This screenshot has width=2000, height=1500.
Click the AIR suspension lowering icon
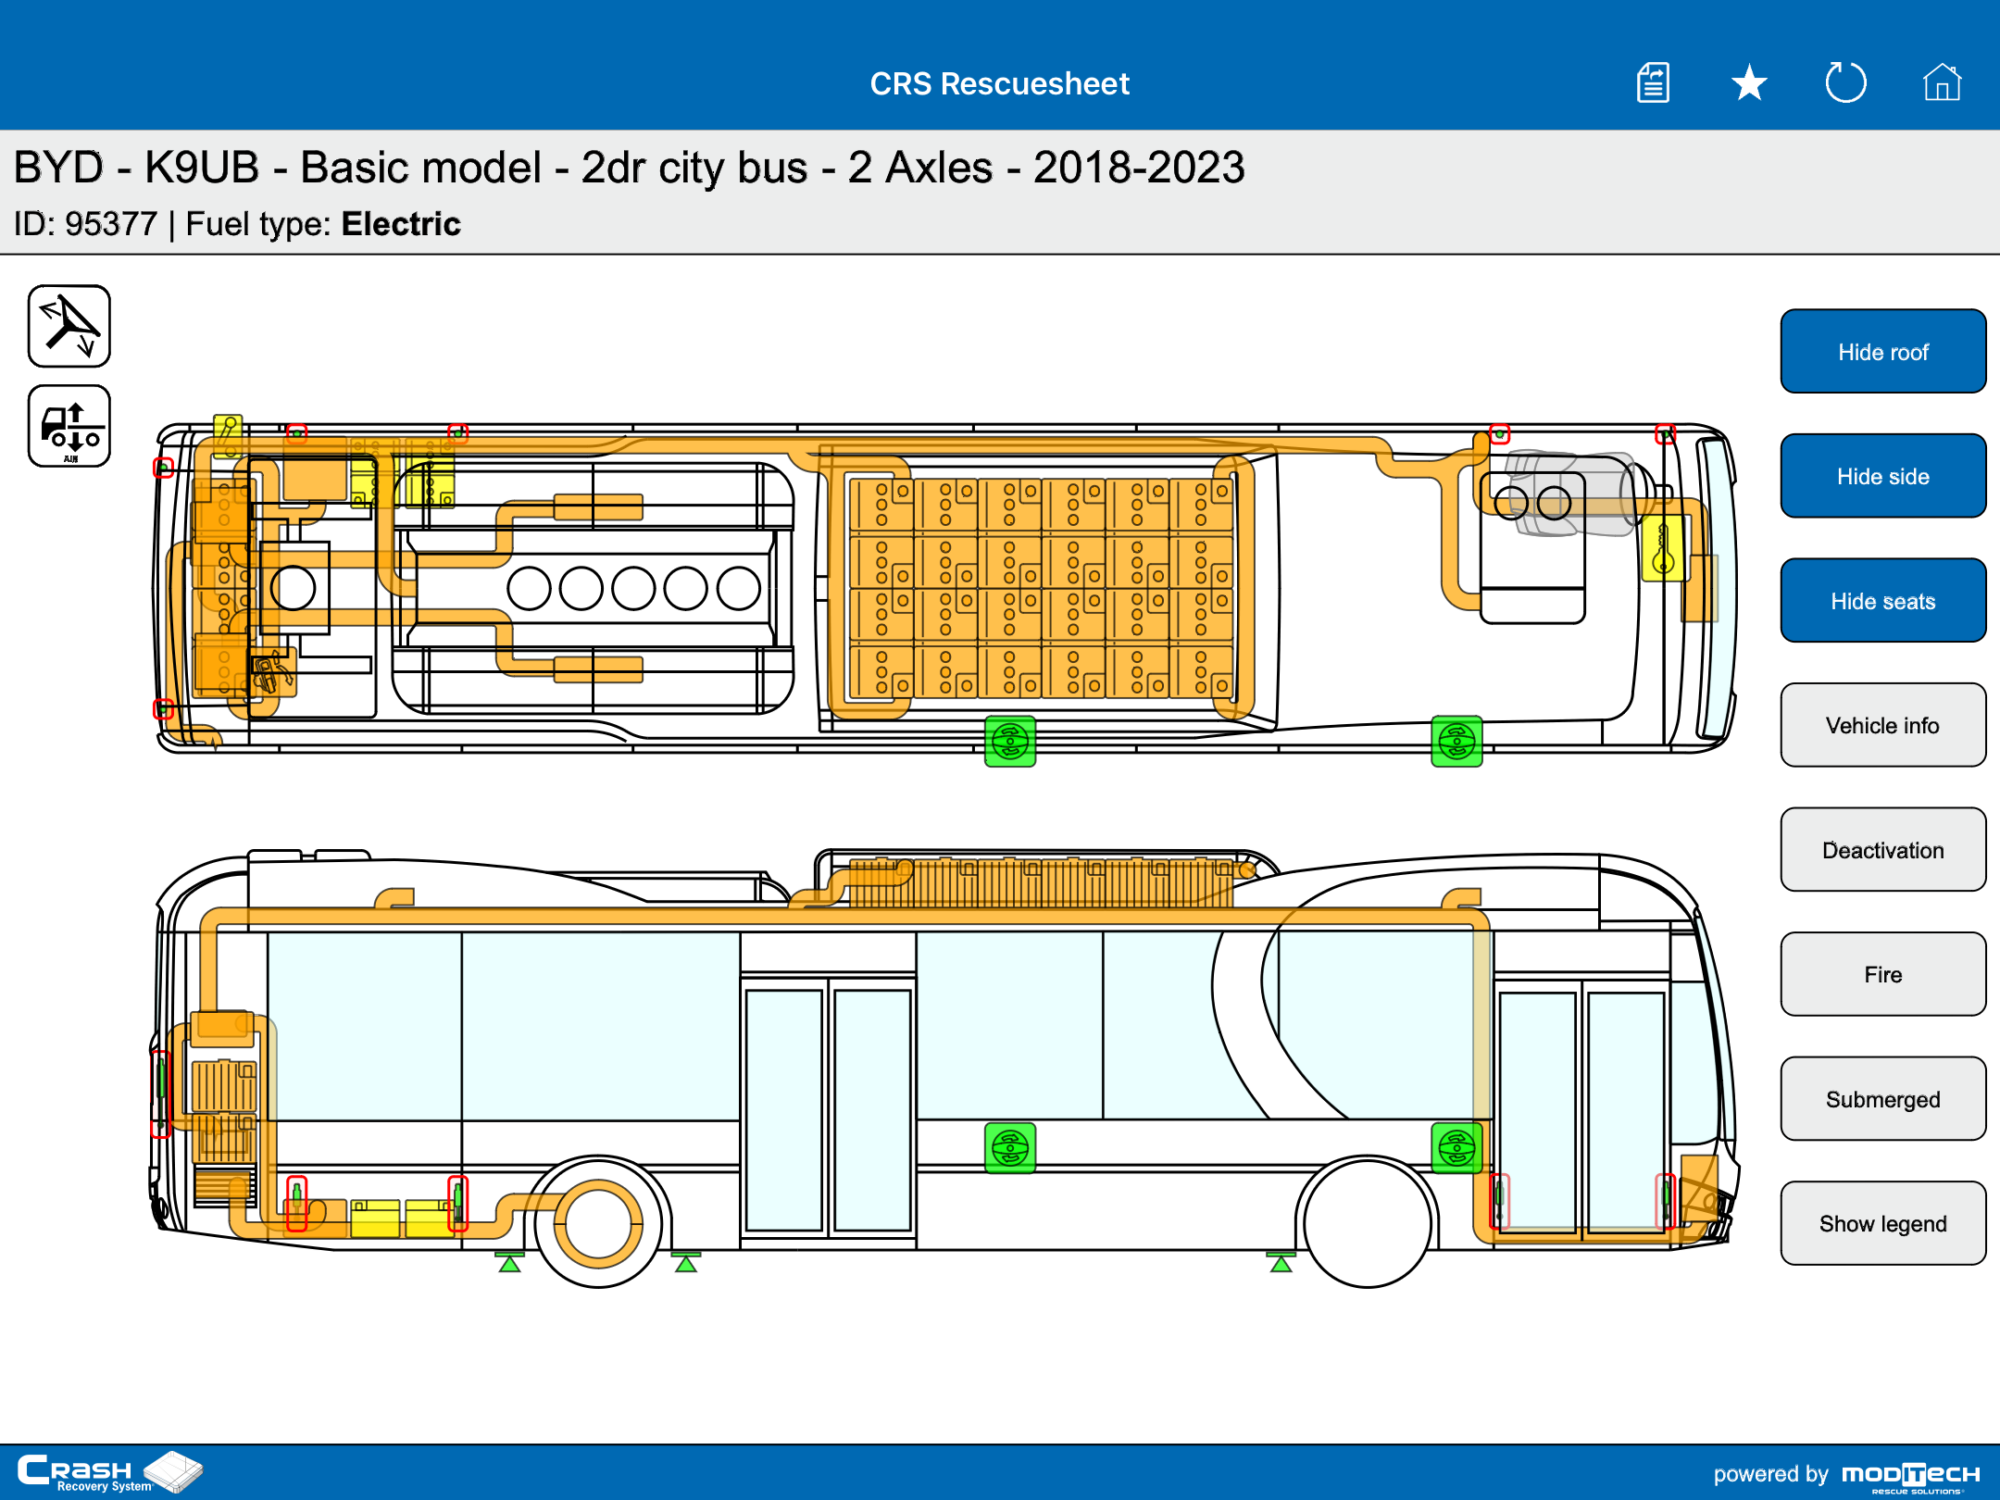tap(70, 428)
